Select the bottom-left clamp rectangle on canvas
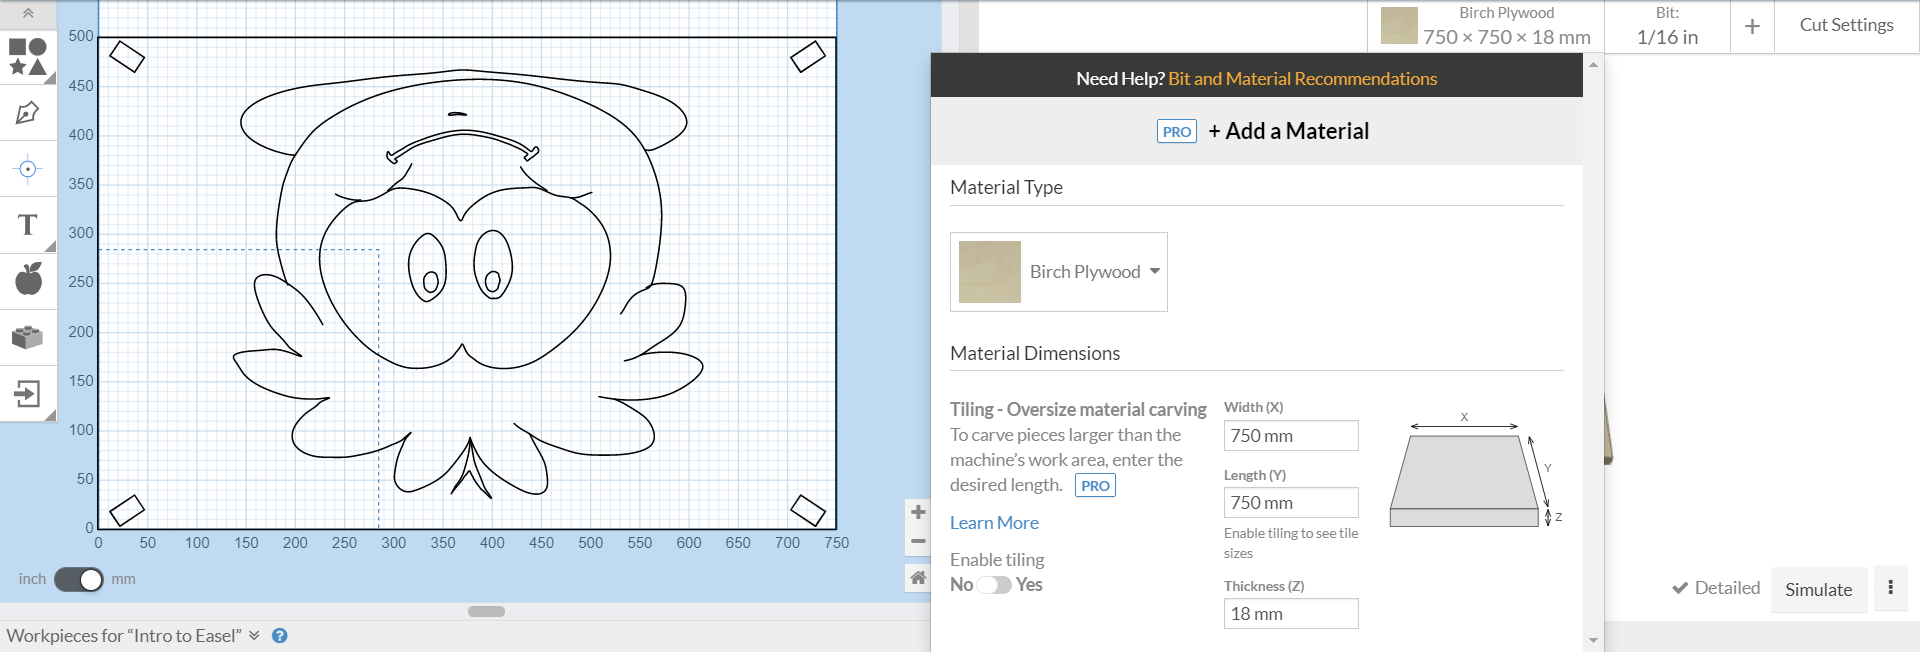This screenshot has width=1920, height=652. point(127,510)
